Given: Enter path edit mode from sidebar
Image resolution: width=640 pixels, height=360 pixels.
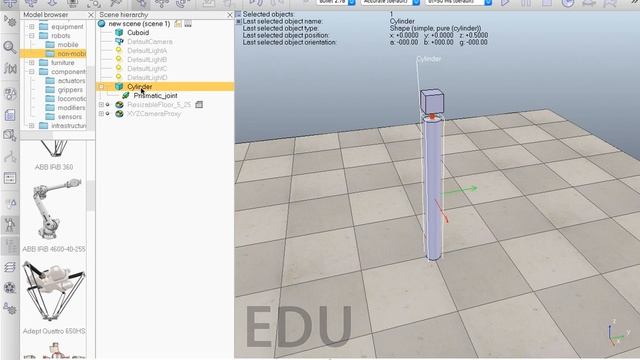Looking at the screenshot, I should point(10,157).
